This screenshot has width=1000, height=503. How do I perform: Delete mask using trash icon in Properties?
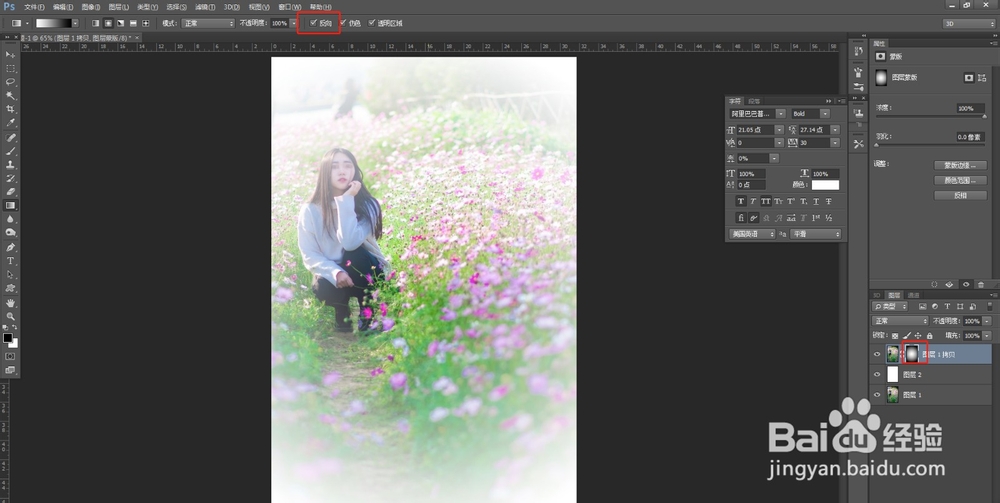click(x=981, y=284)
